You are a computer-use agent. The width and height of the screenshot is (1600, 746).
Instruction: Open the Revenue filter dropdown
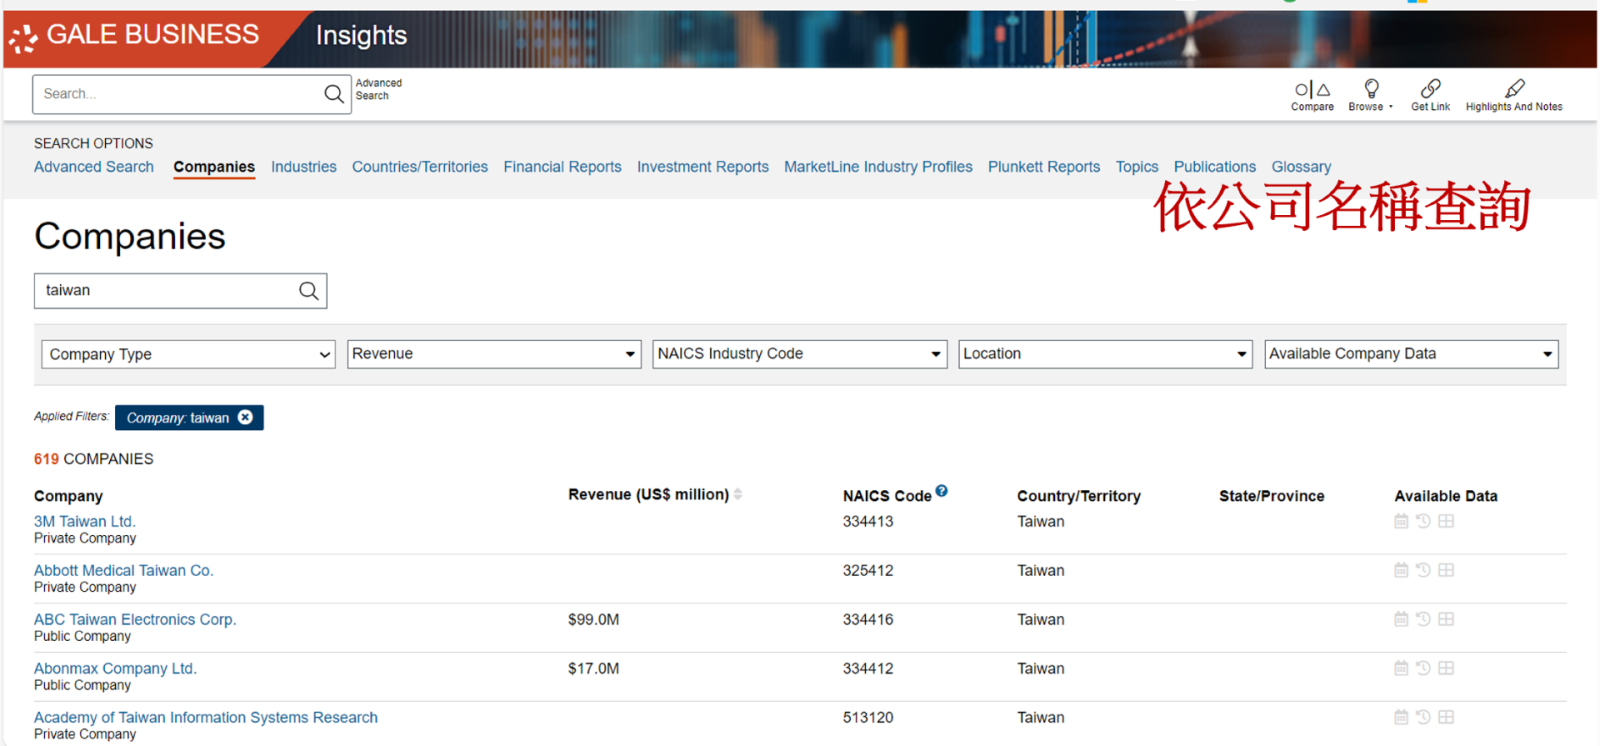pos(494,354)
